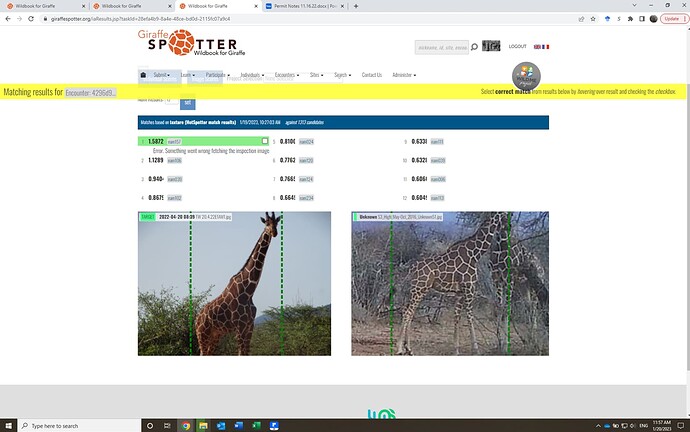Image resolution: width=690 pixels, height=432 pixels.
Task: Show hidden system tray icons chevron
Action: click(x=598, y=425)
